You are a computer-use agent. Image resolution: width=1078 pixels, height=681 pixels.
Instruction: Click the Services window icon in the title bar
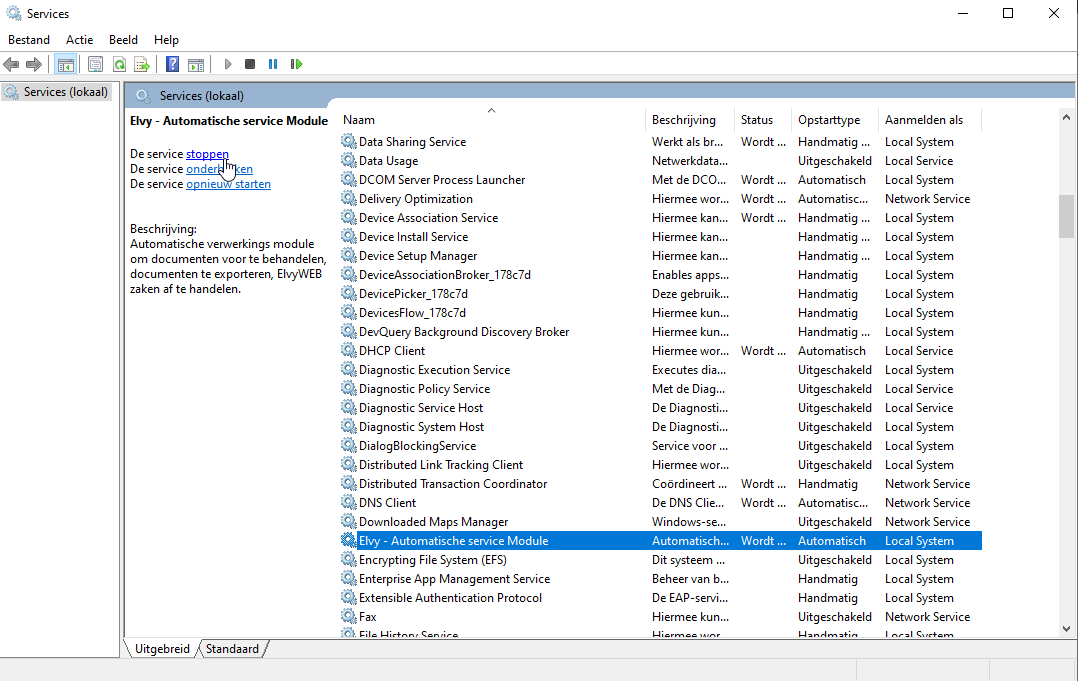(x=14, y=14)
